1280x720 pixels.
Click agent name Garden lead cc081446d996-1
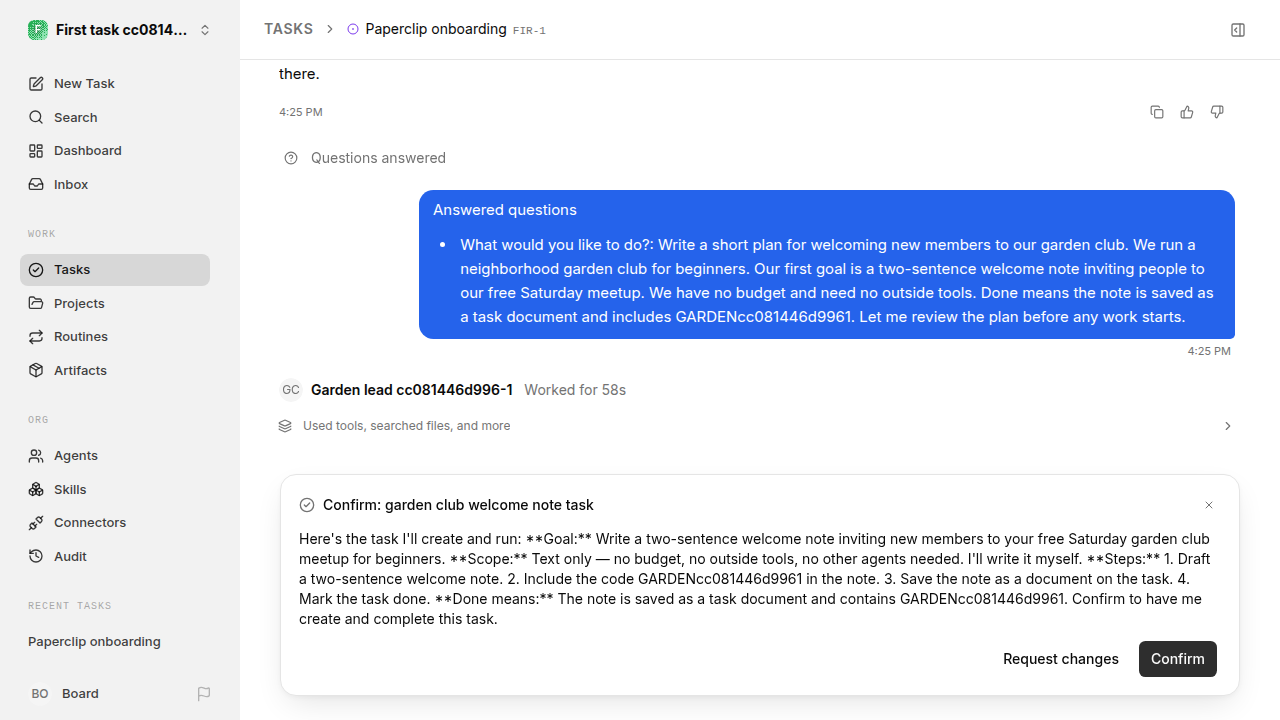point(412,390)
